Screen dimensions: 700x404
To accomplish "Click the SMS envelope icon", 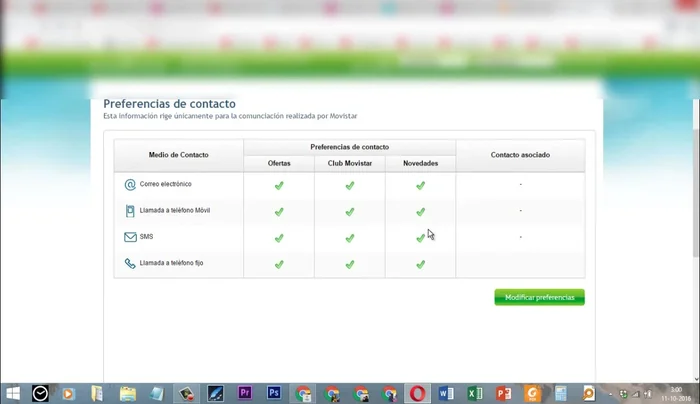I will (130, 237).
